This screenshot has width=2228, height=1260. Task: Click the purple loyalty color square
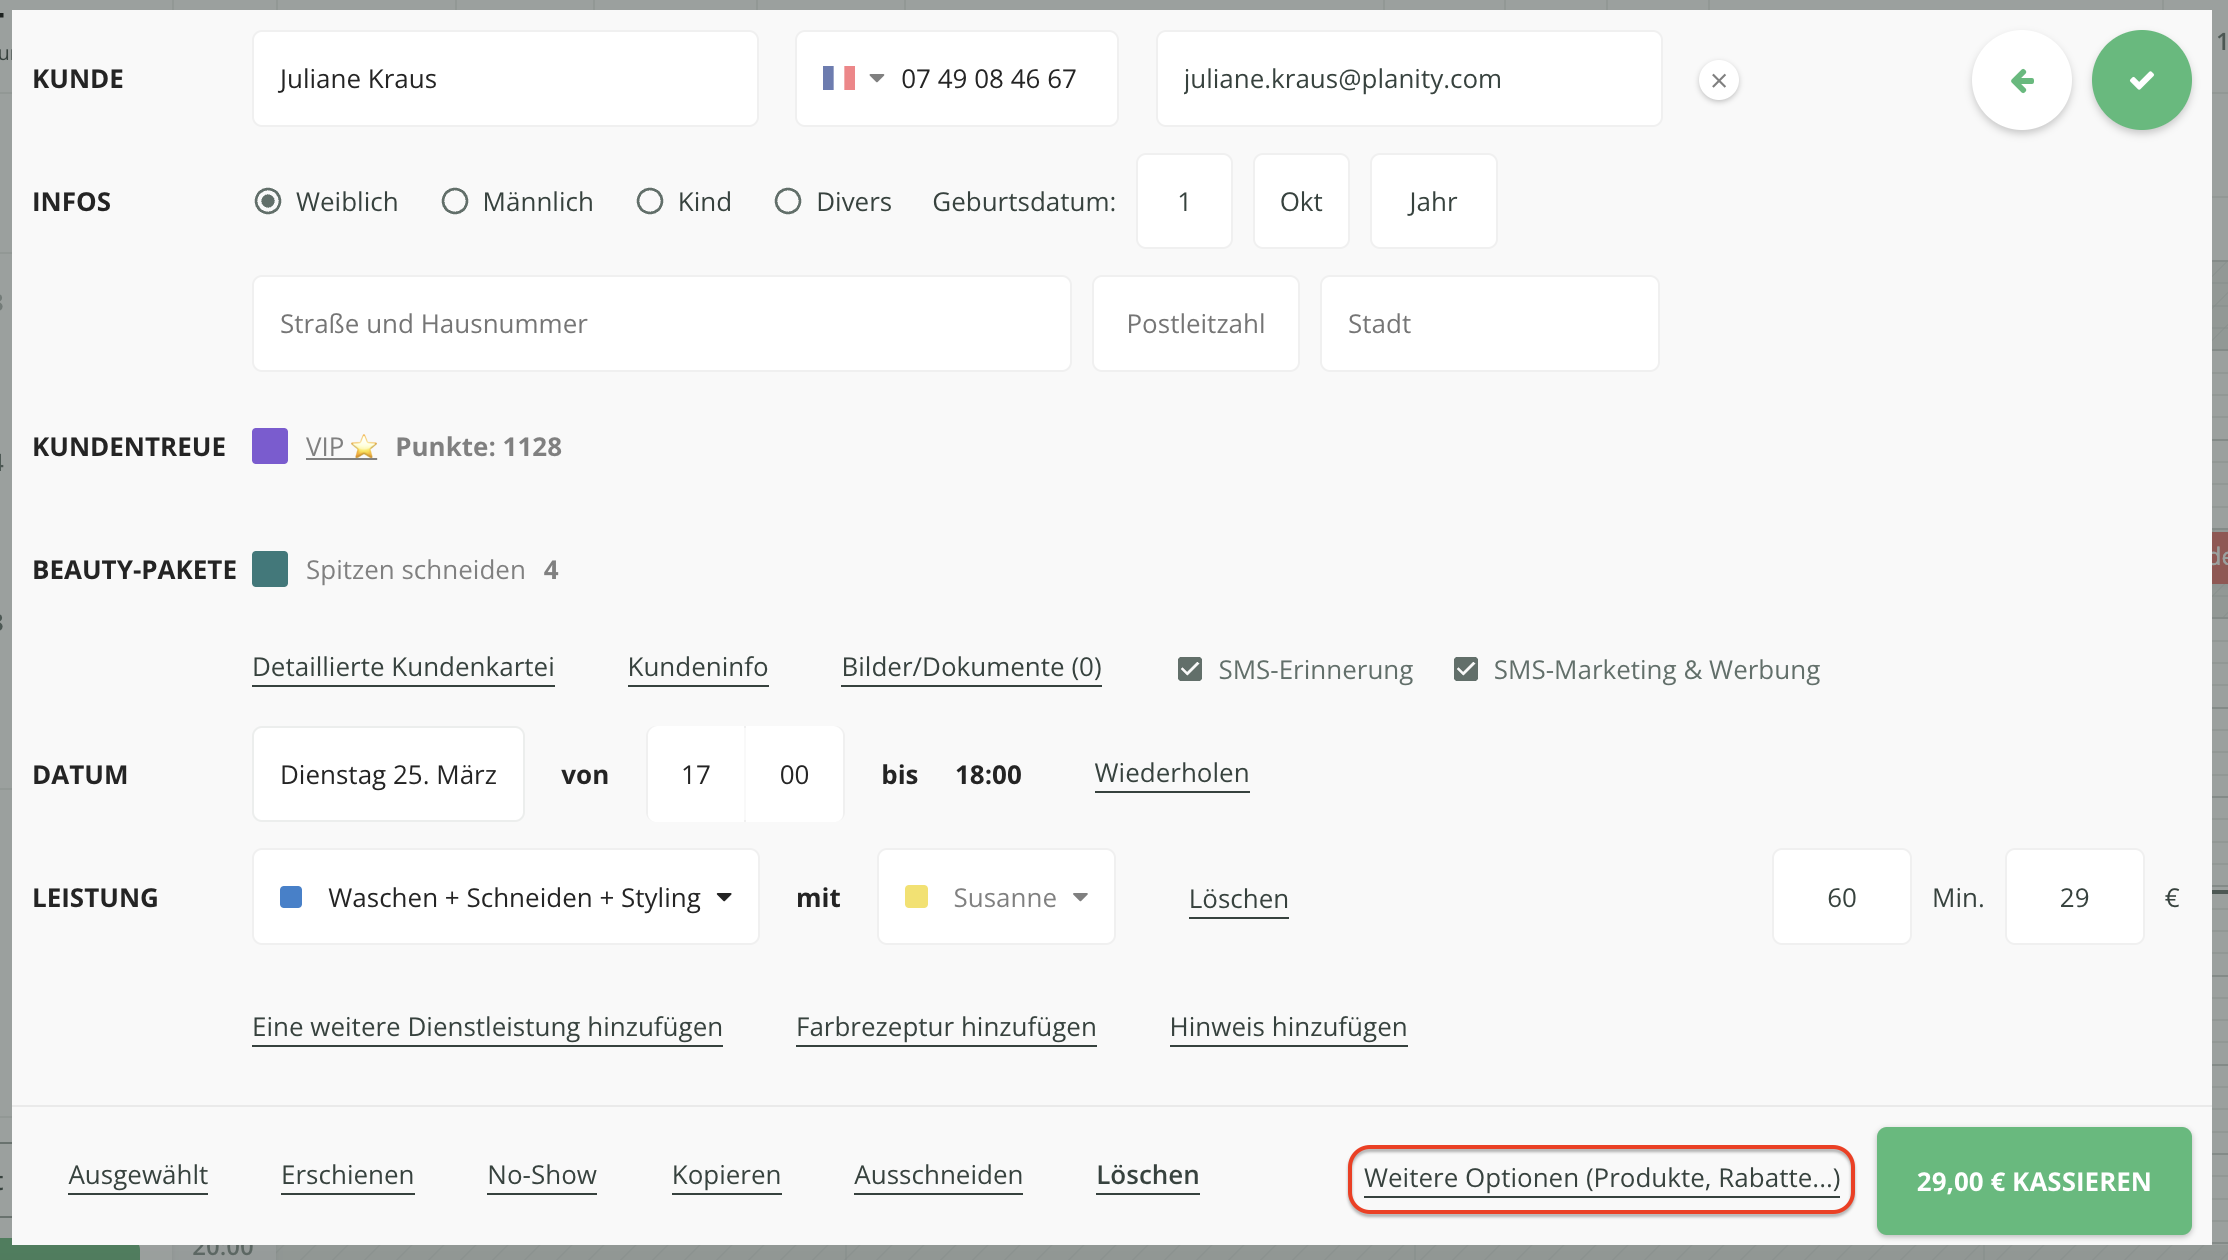[270, 446]
